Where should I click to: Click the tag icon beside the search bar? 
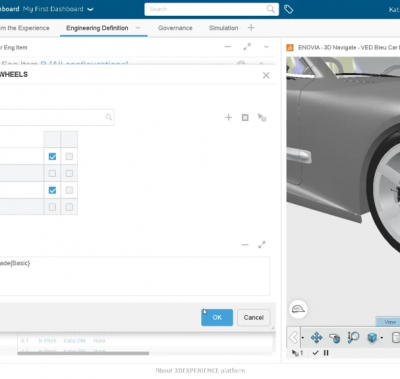pyautogui.click(x=288, y=9)
